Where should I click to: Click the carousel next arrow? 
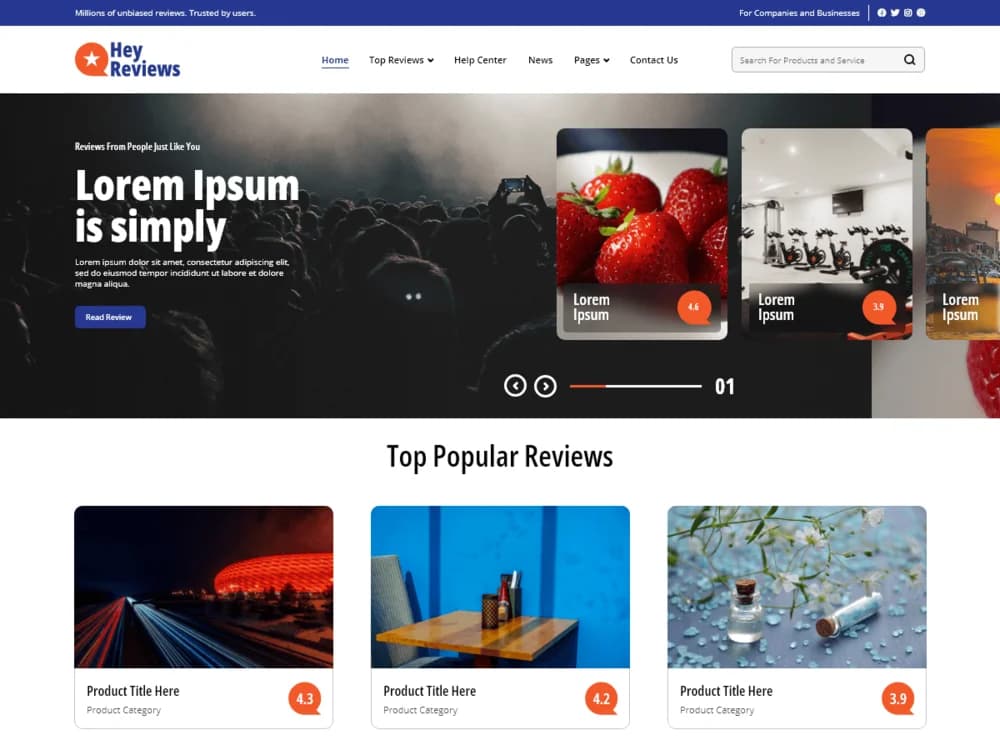pyautogui.click(x=546, y=386)
